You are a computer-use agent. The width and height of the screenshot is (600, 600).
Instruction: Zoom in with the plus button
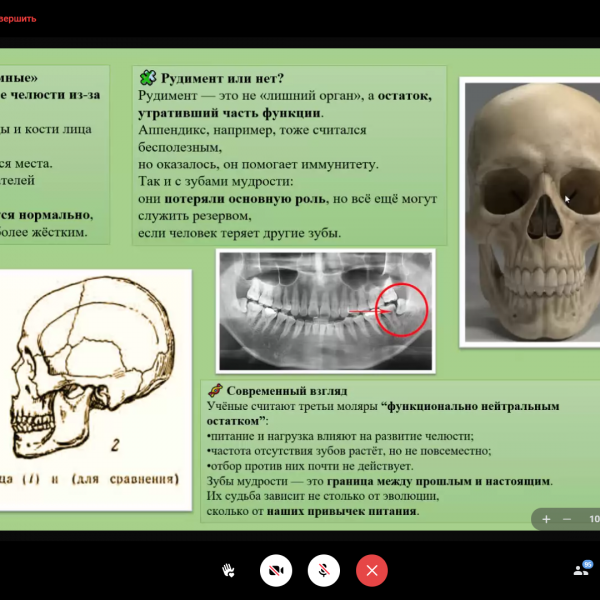[x=546, y=519]
